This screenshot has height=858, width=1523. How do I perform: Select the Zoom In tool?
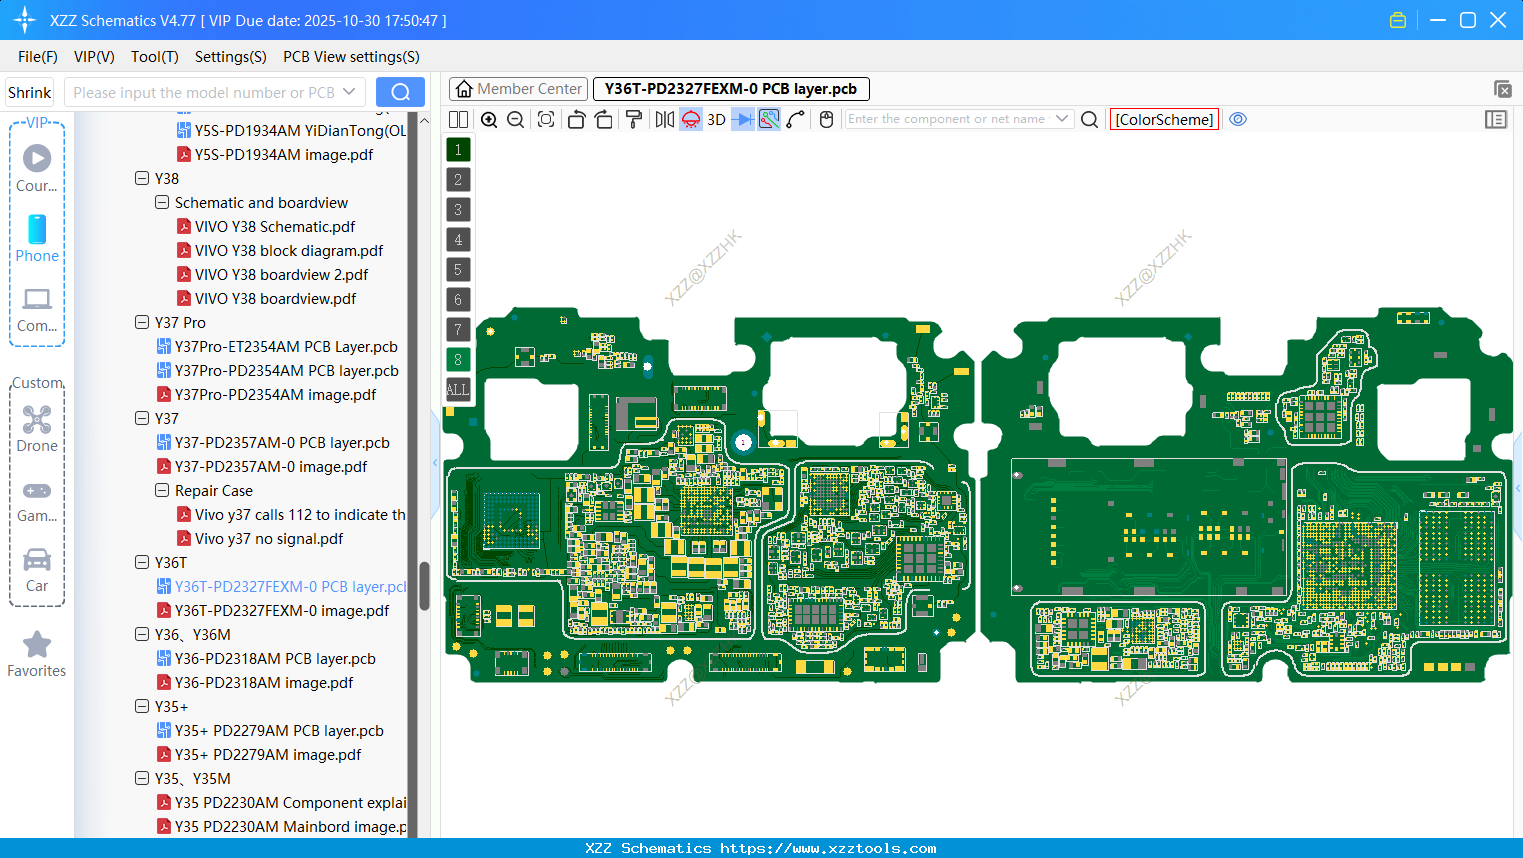click(489, 119)
